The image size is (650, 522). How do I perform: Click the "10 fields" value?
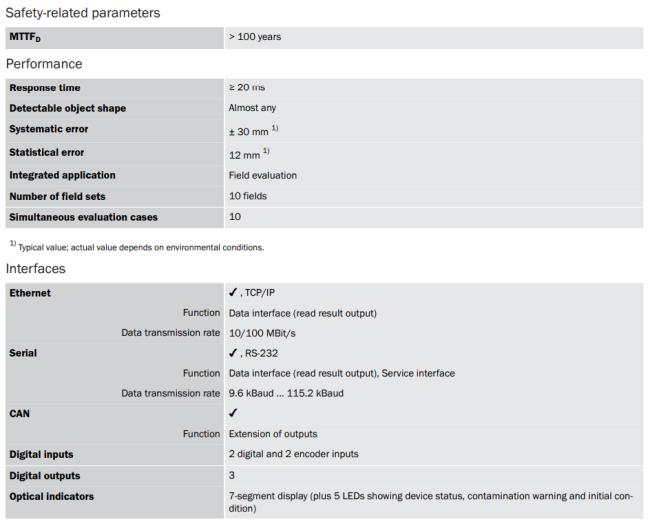(x=249, y=196)
